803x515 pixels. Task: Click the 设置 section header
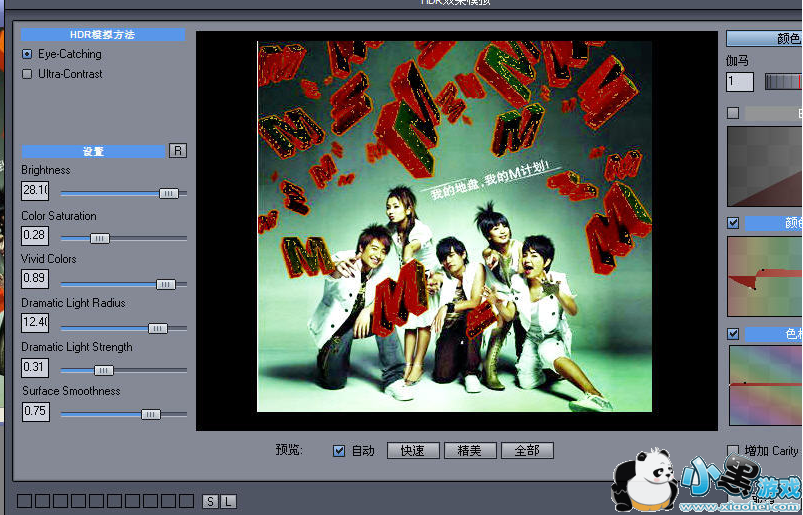(x=93, y=151)
